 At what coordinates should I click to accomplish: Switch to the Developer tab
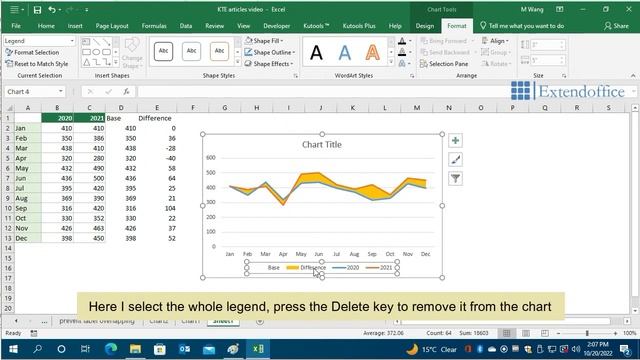tap(277, 26)
